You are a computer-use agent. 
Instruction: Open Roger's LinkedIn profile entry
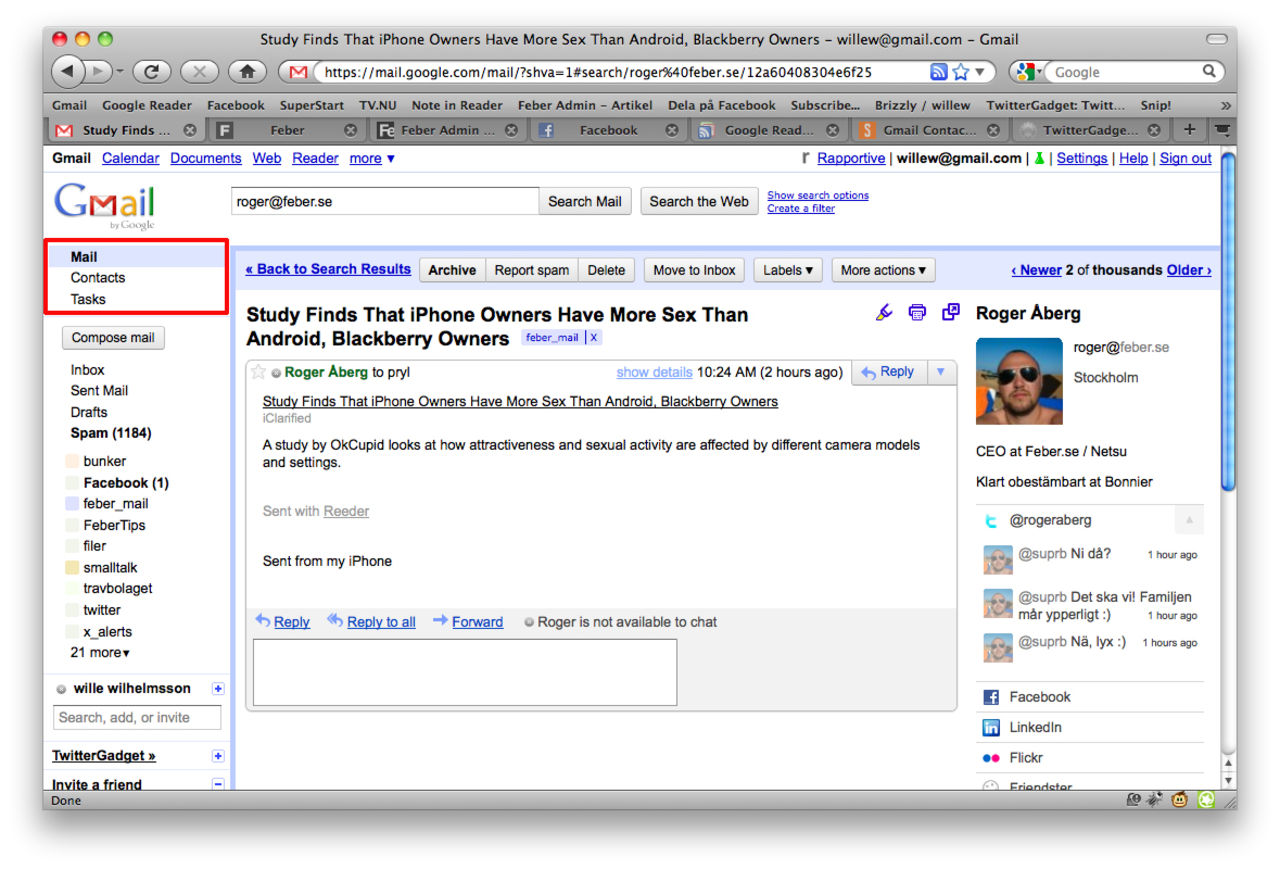point(1035,727)
